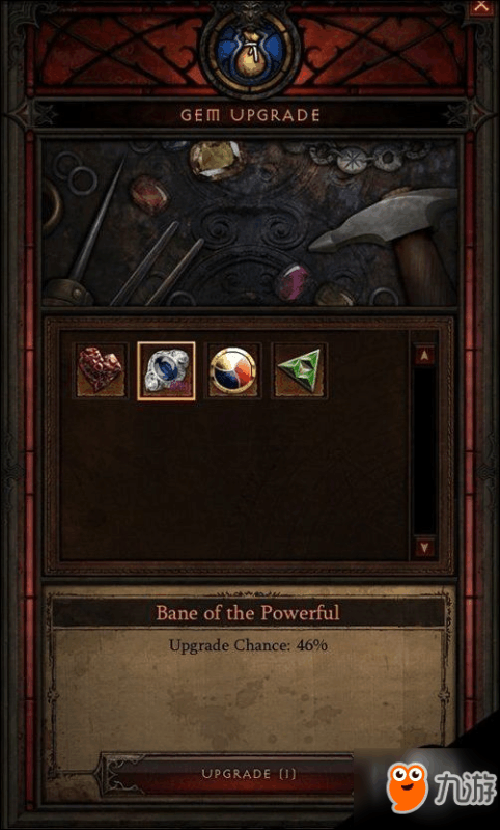Click the gem list scrollbar track
Screen dimensions: 500x830
coord(424,451)
